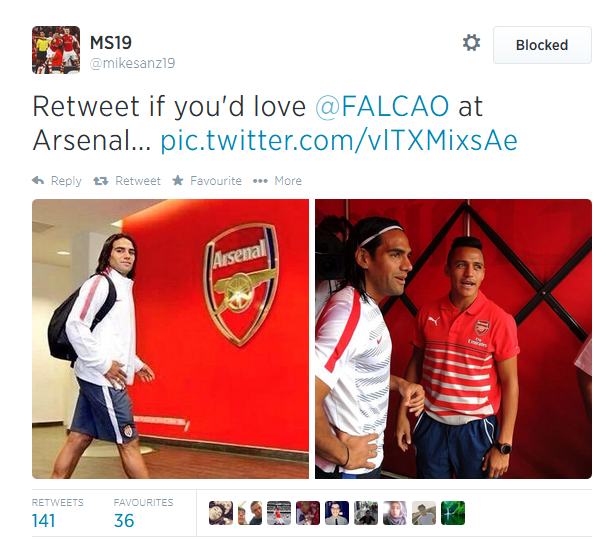View the 141 retweets count
The image size is (606, 539).
click(43, 521)
